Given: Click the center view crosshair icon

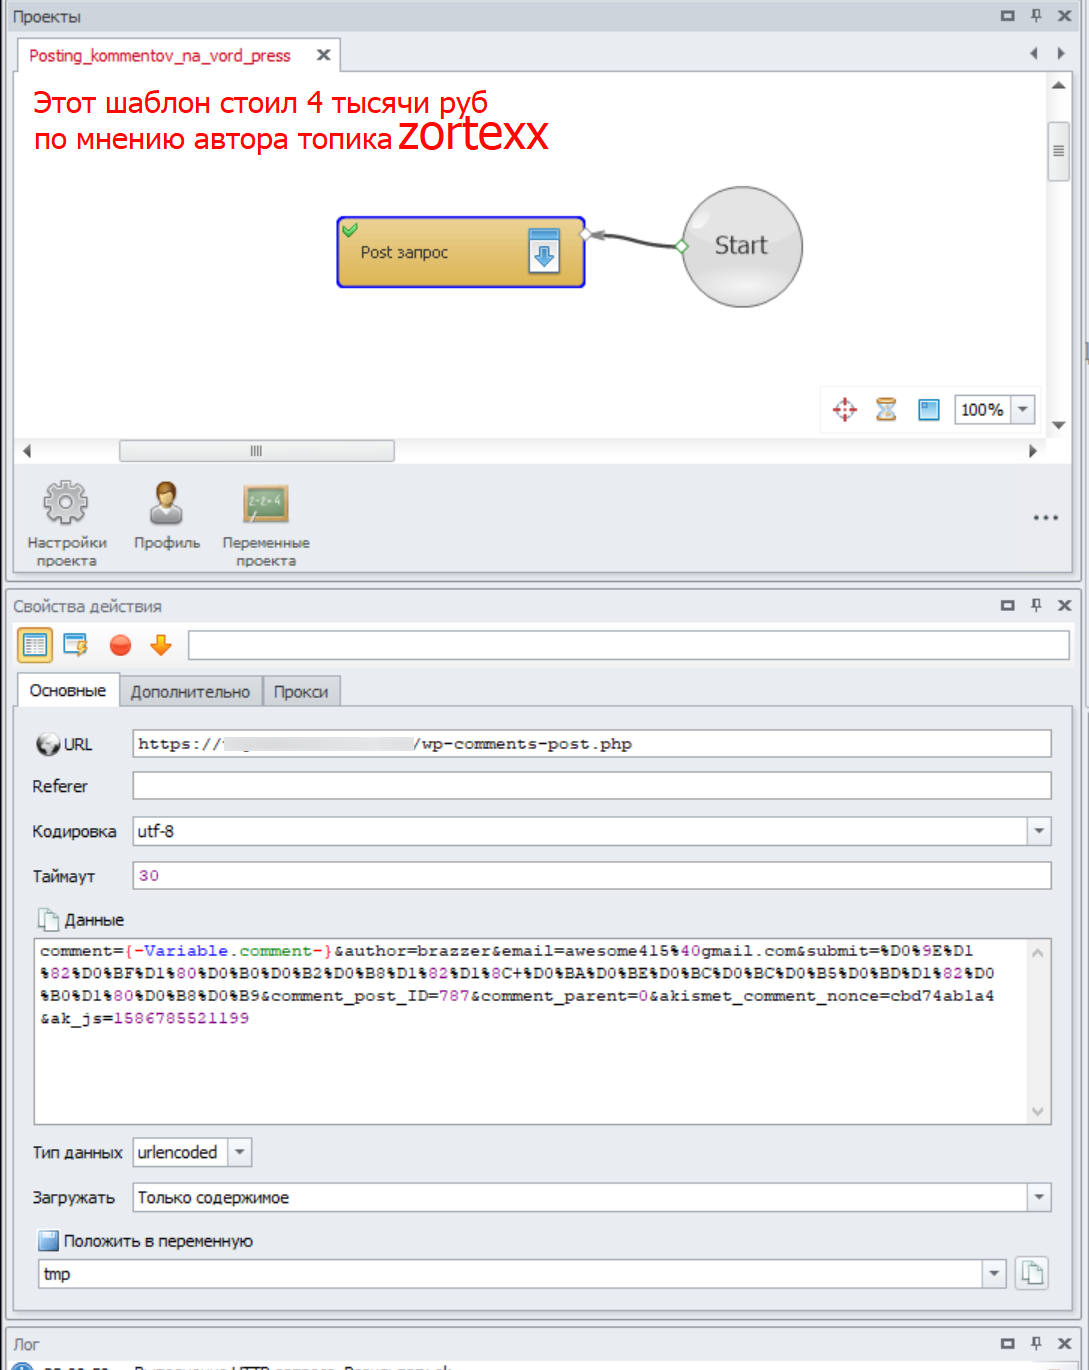Looking at the screenshot, I should point(845,410).
